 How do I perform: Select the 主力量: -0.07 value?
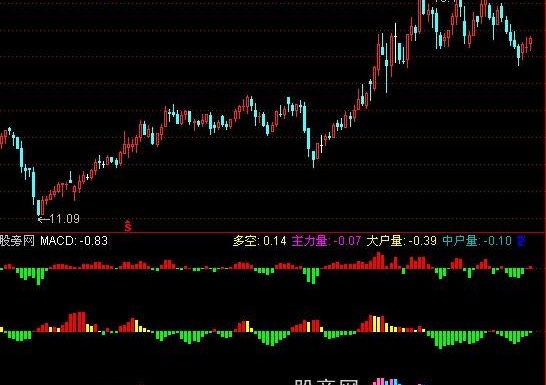[326, 241]
